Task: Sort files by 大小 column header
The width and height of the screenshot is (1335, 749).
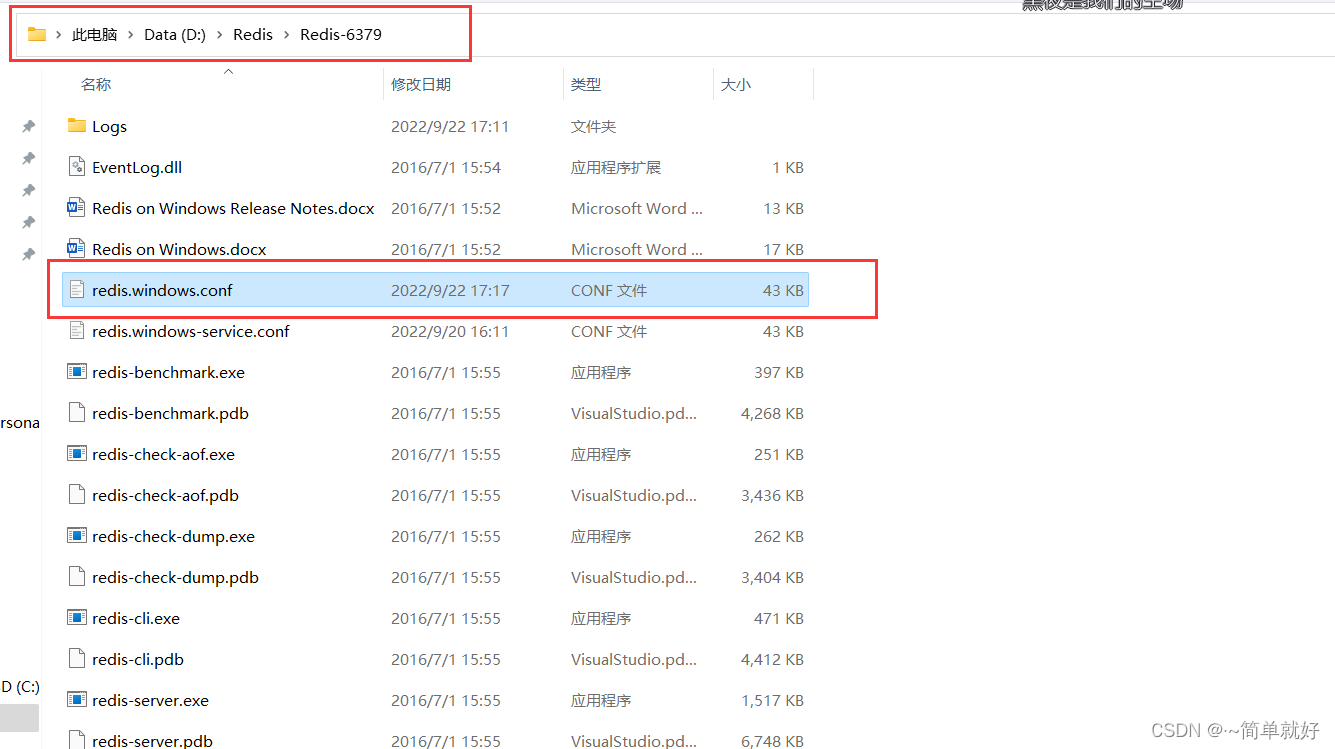Action: coord(736,85)
